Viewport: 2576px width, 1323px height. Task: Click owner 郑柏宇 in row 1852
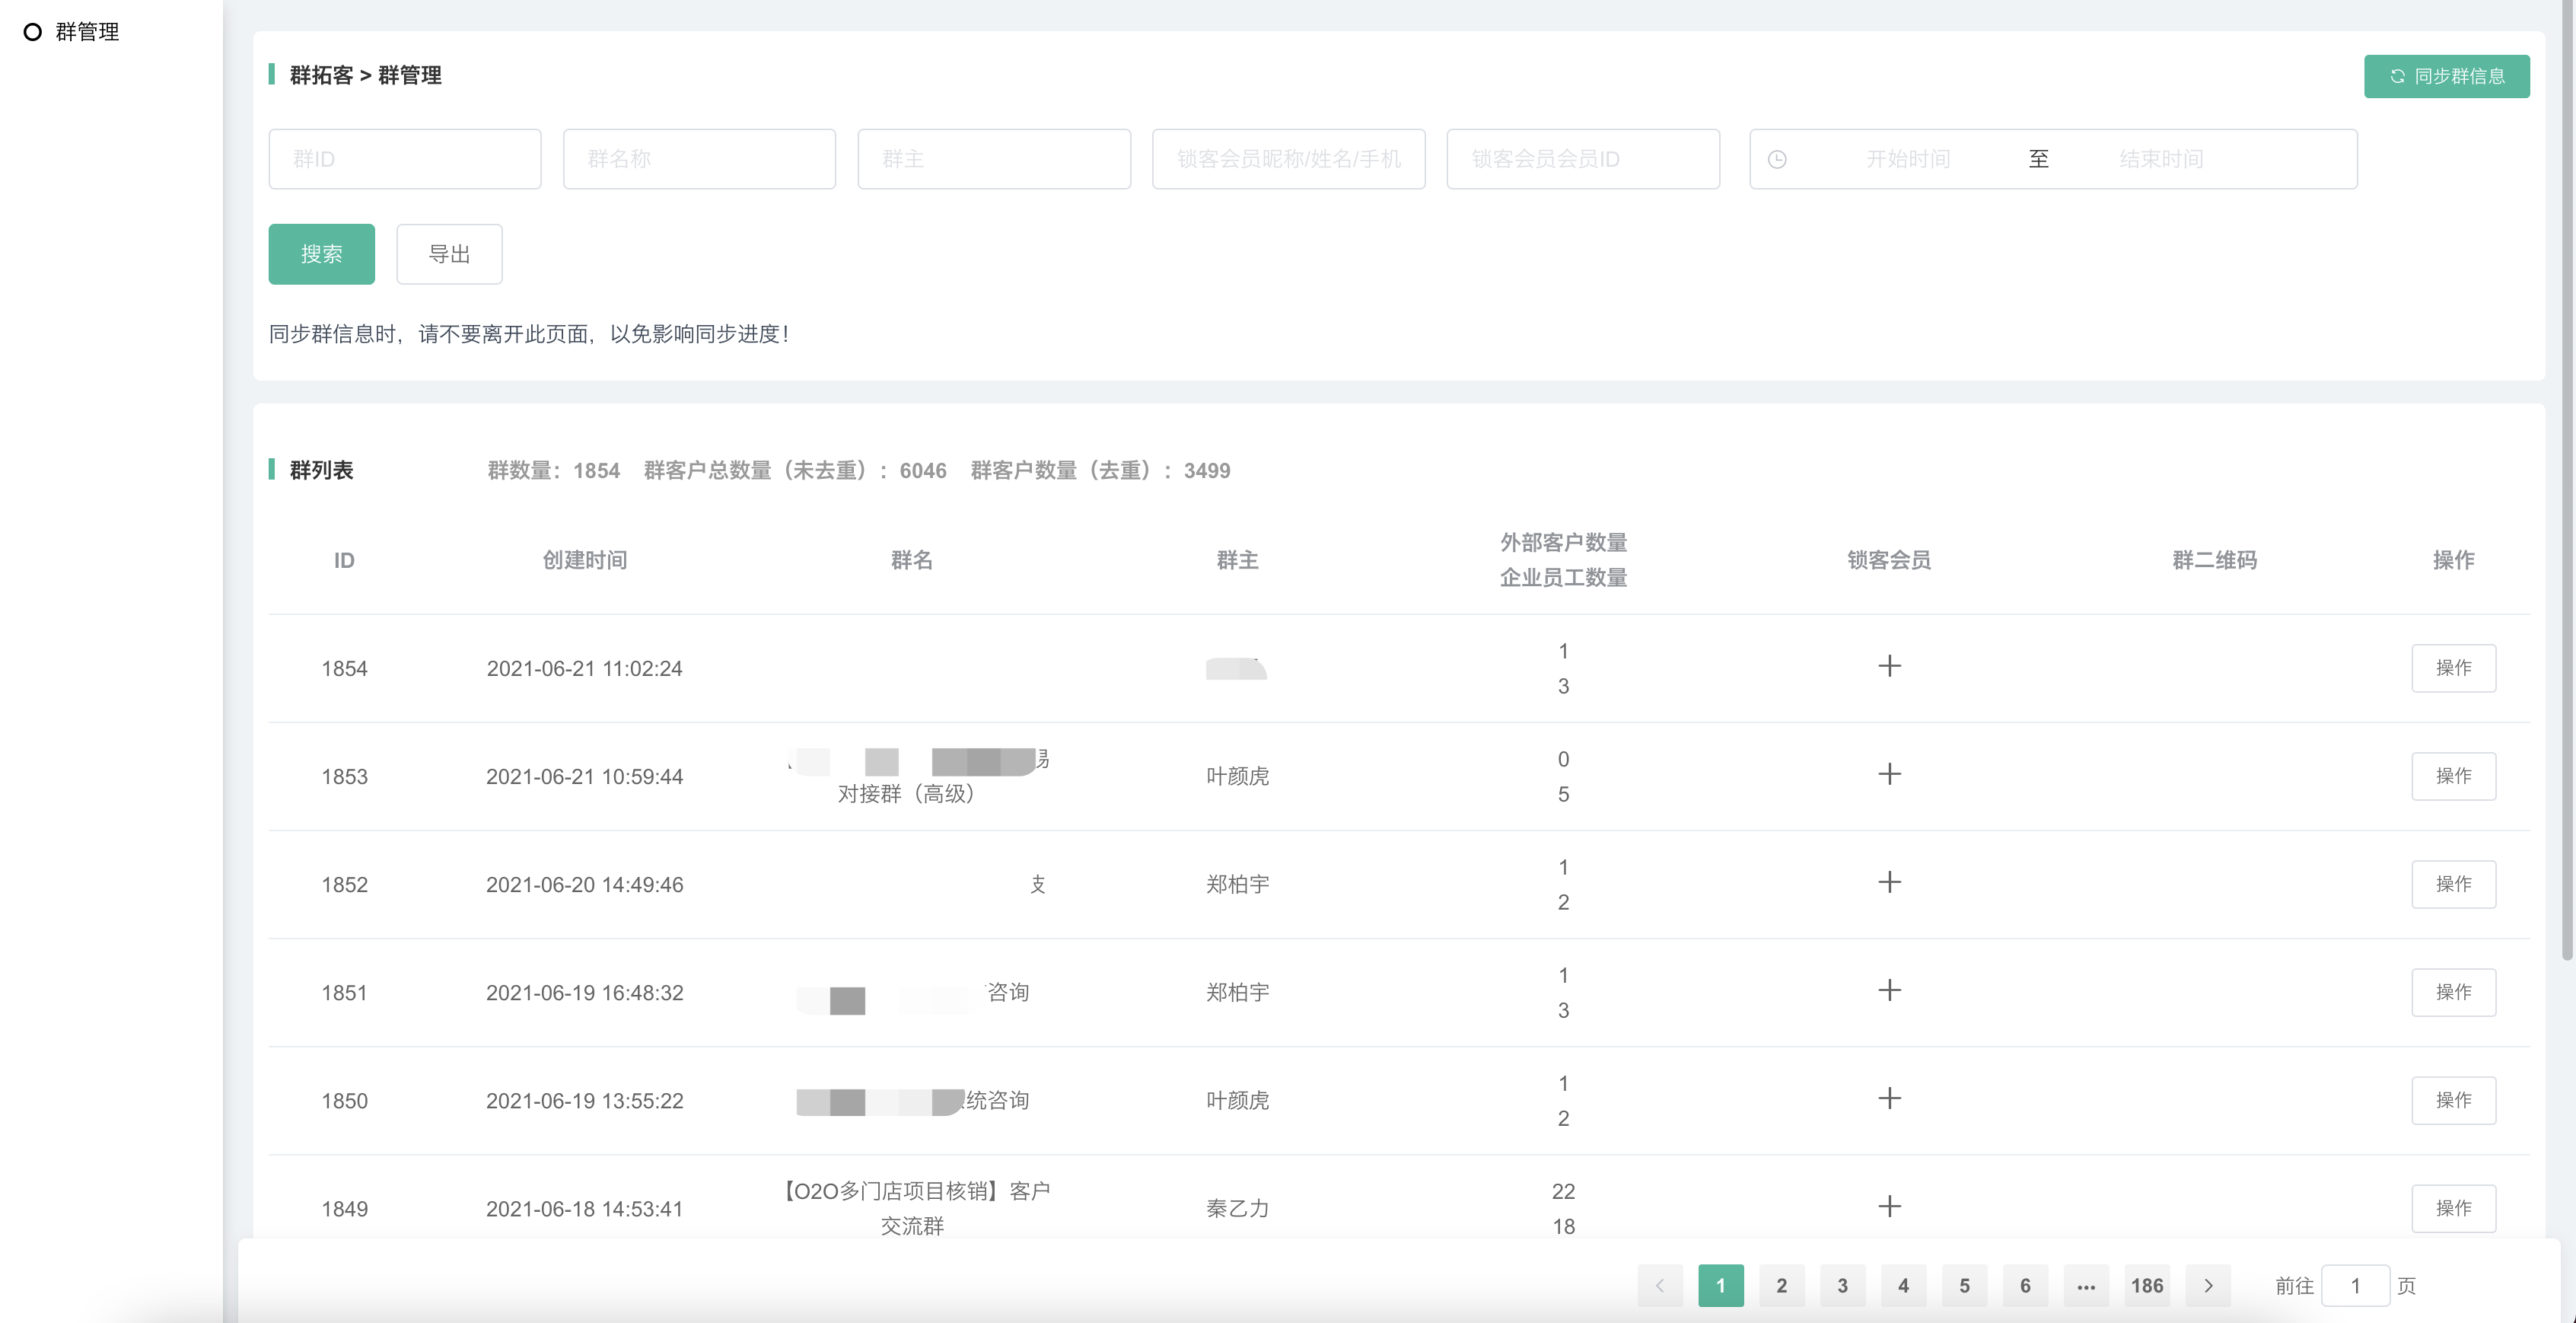pos(1237,884)
